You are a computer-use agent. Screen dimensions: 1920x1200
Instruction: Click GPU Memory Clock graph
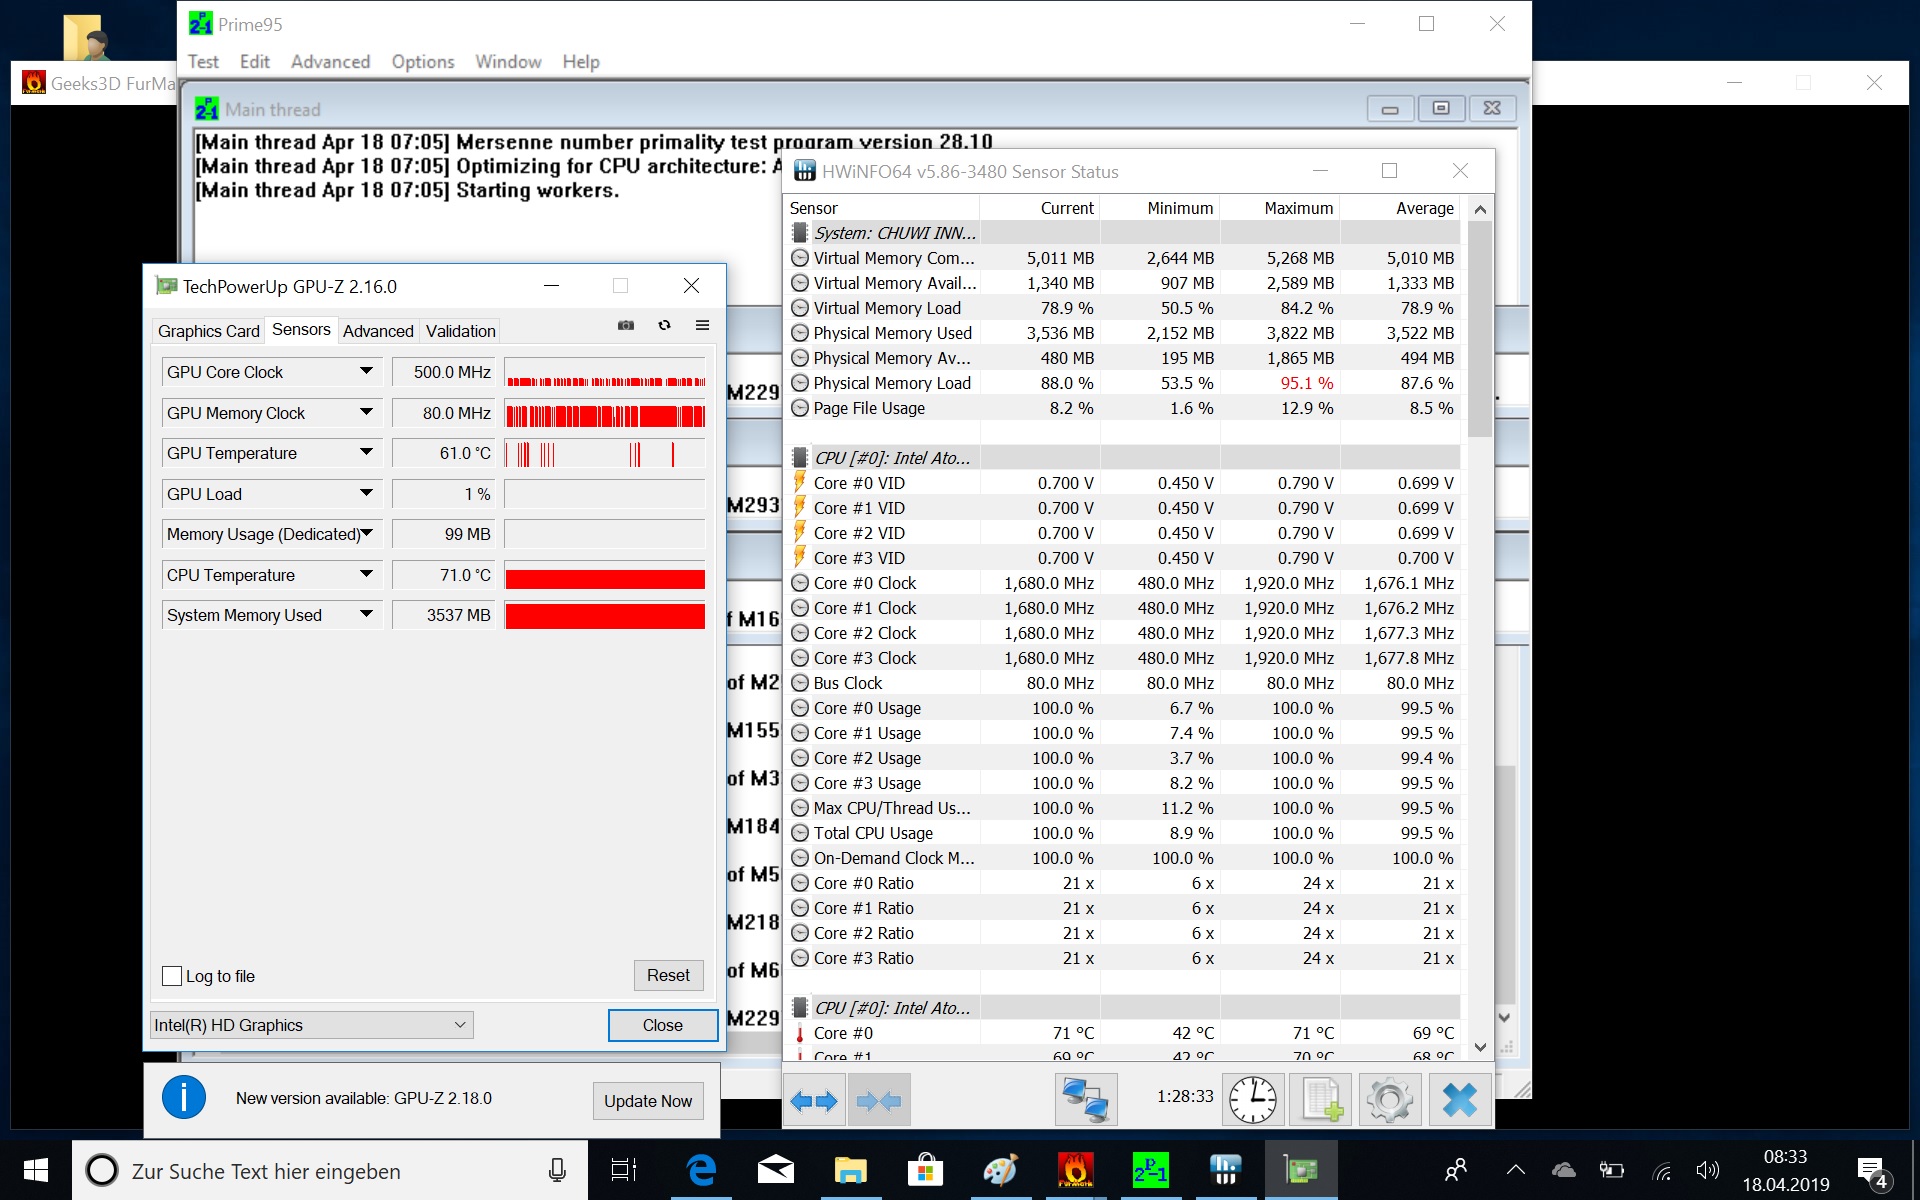pos(605,415)
